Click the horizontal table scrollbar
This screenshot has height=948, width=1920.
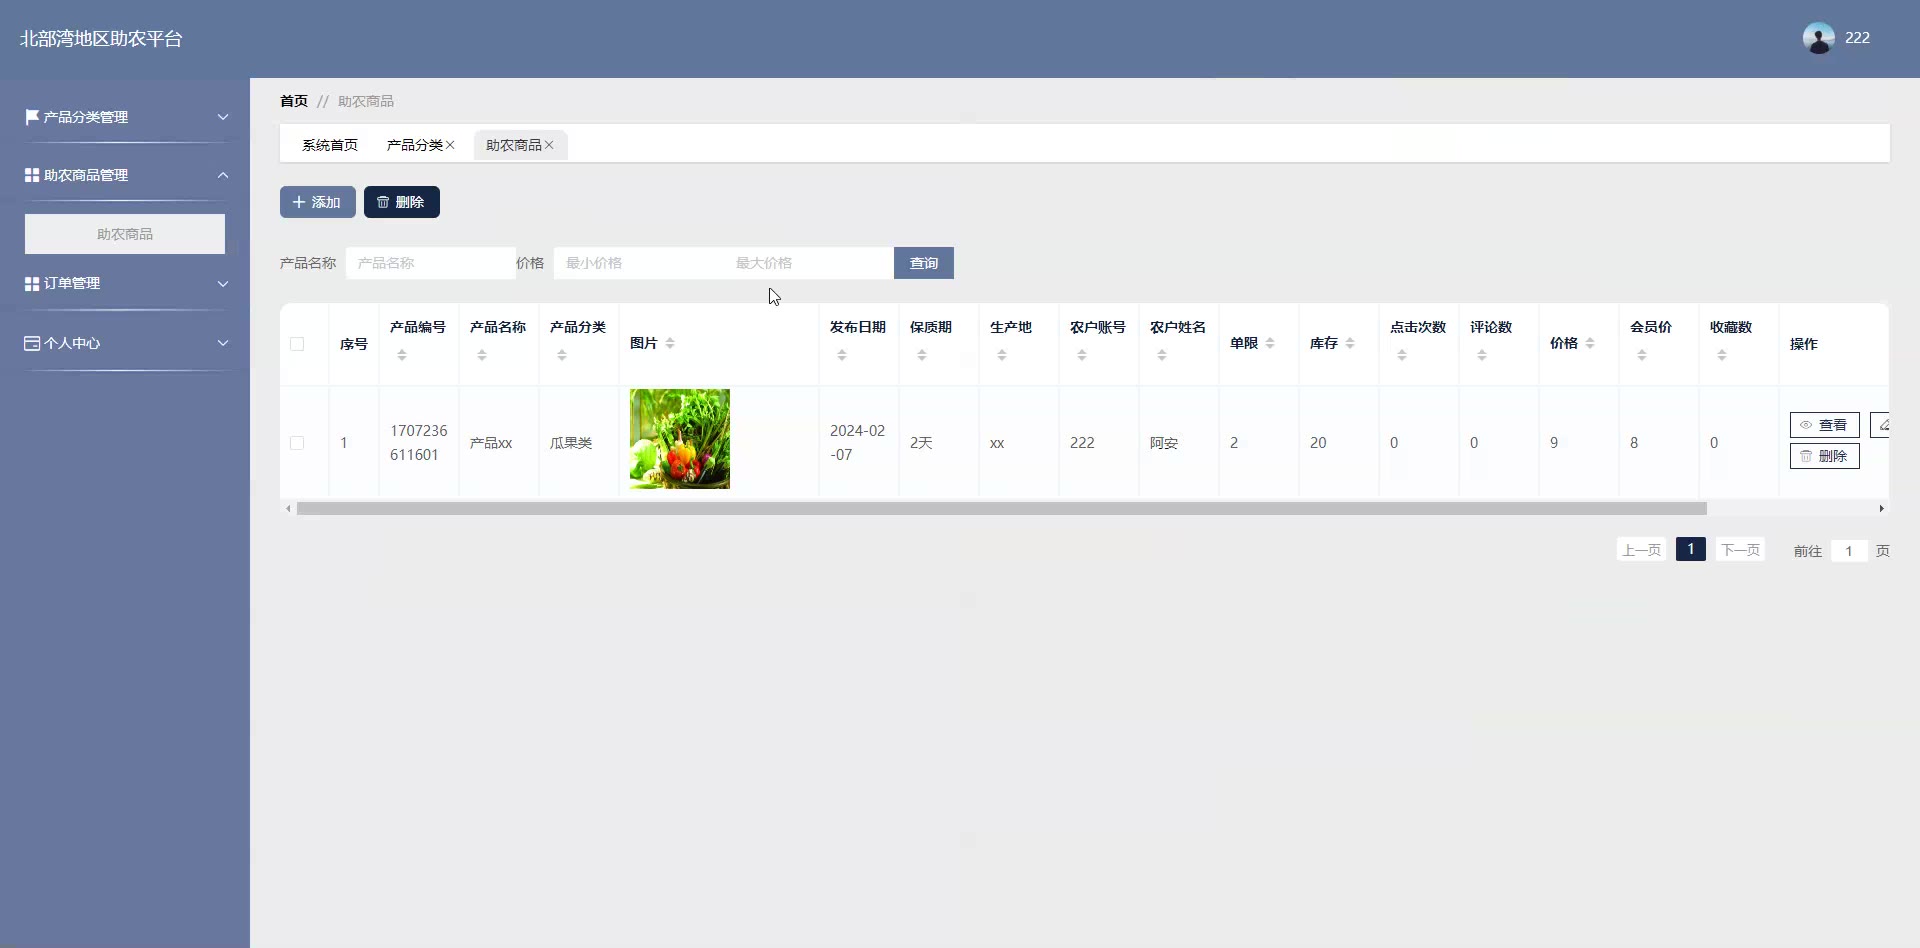pos(1002,509)
